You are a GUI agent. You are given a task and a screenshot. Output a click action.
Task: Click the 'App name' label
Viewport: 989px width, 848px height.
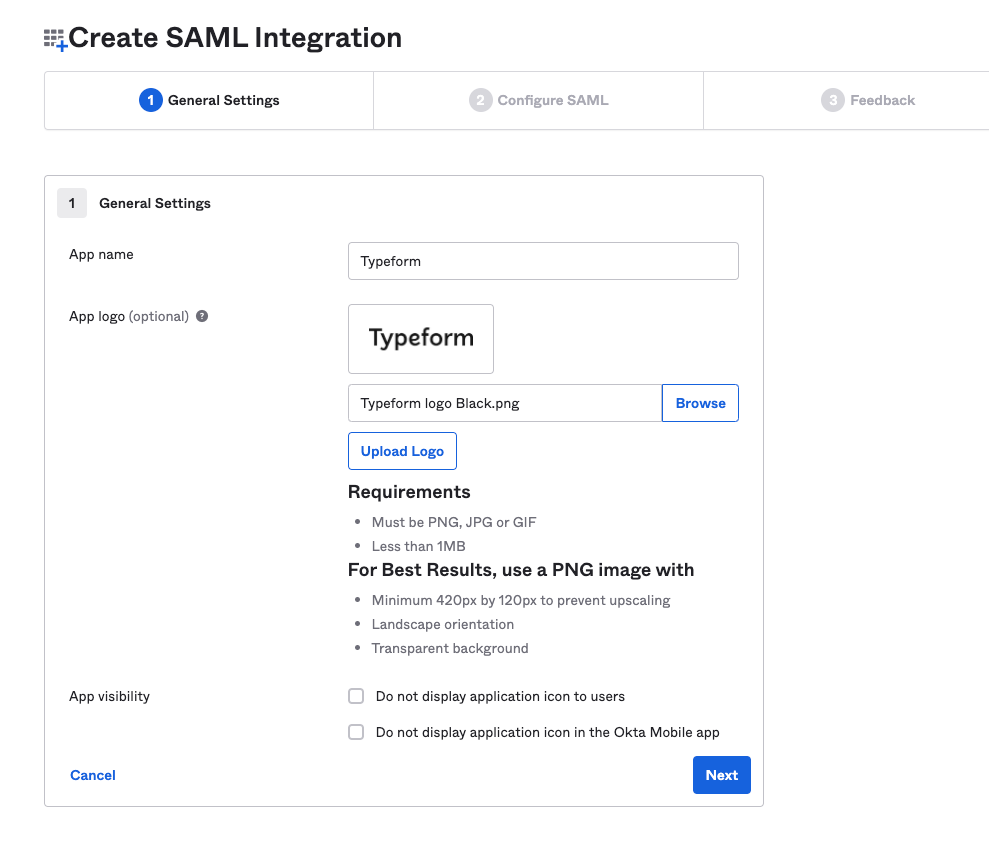click(102, 254)
